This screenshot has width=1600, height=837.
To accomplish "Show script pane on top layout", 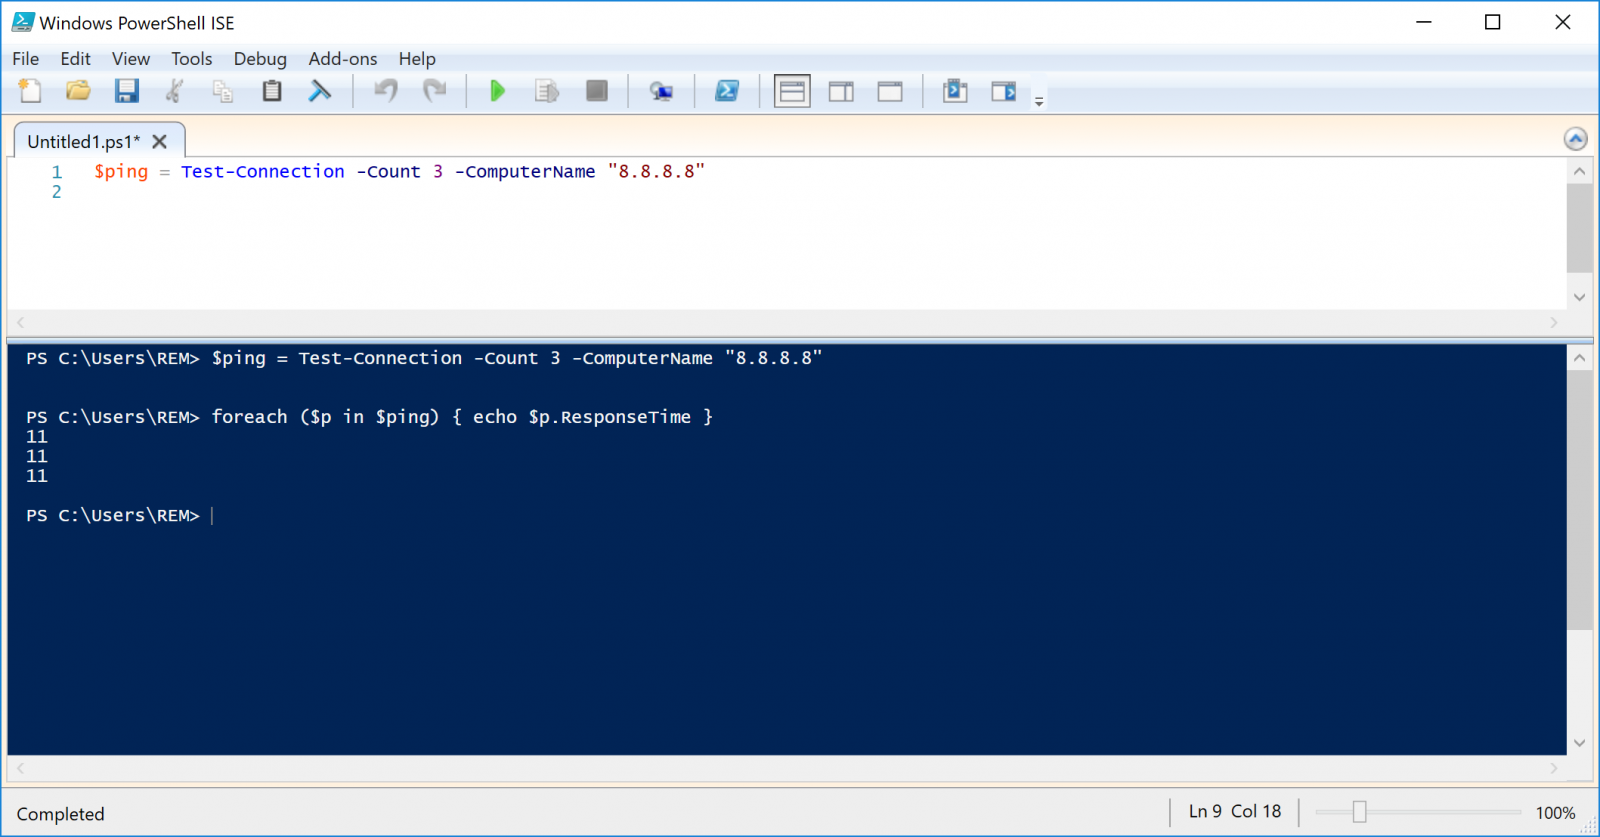I will coord(792,91).
